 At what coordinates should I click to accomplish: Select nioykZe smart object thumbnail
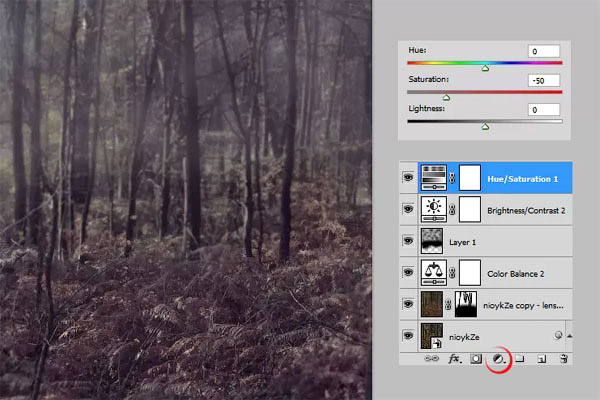(x=432, y=336)
